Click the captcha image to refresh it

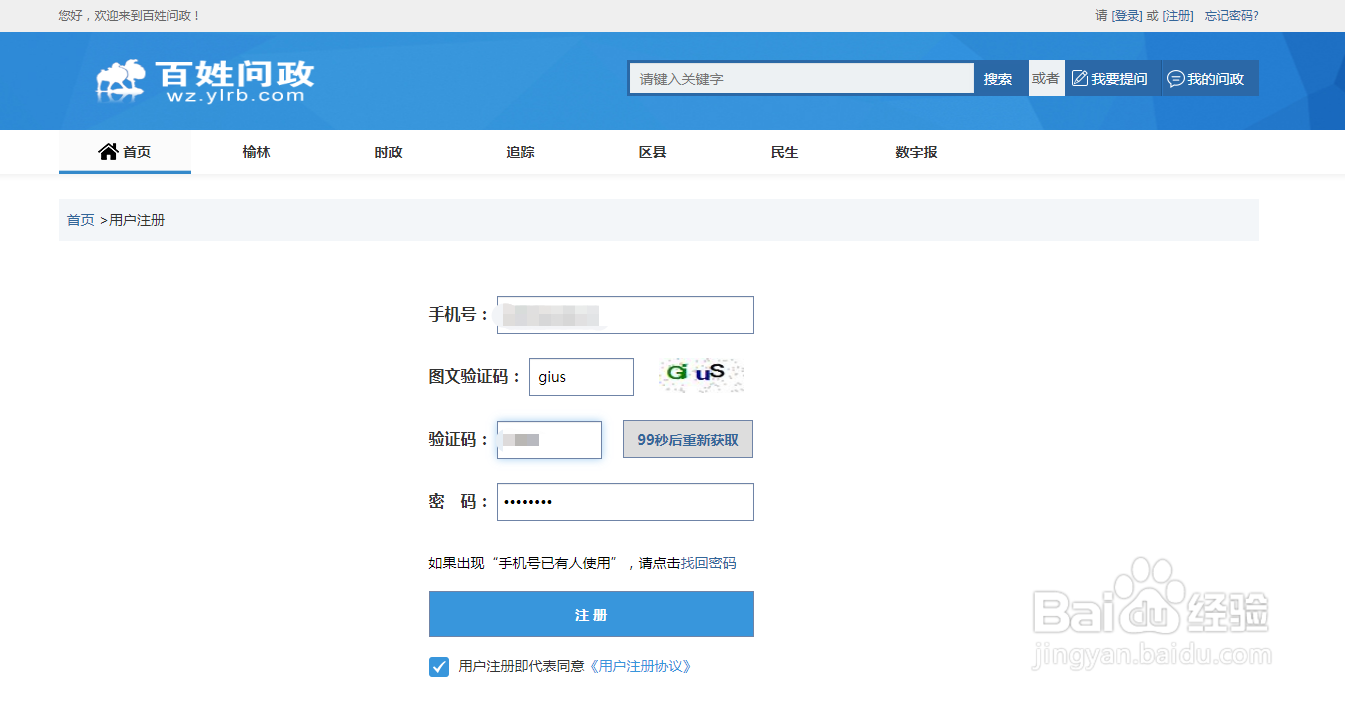701,375
